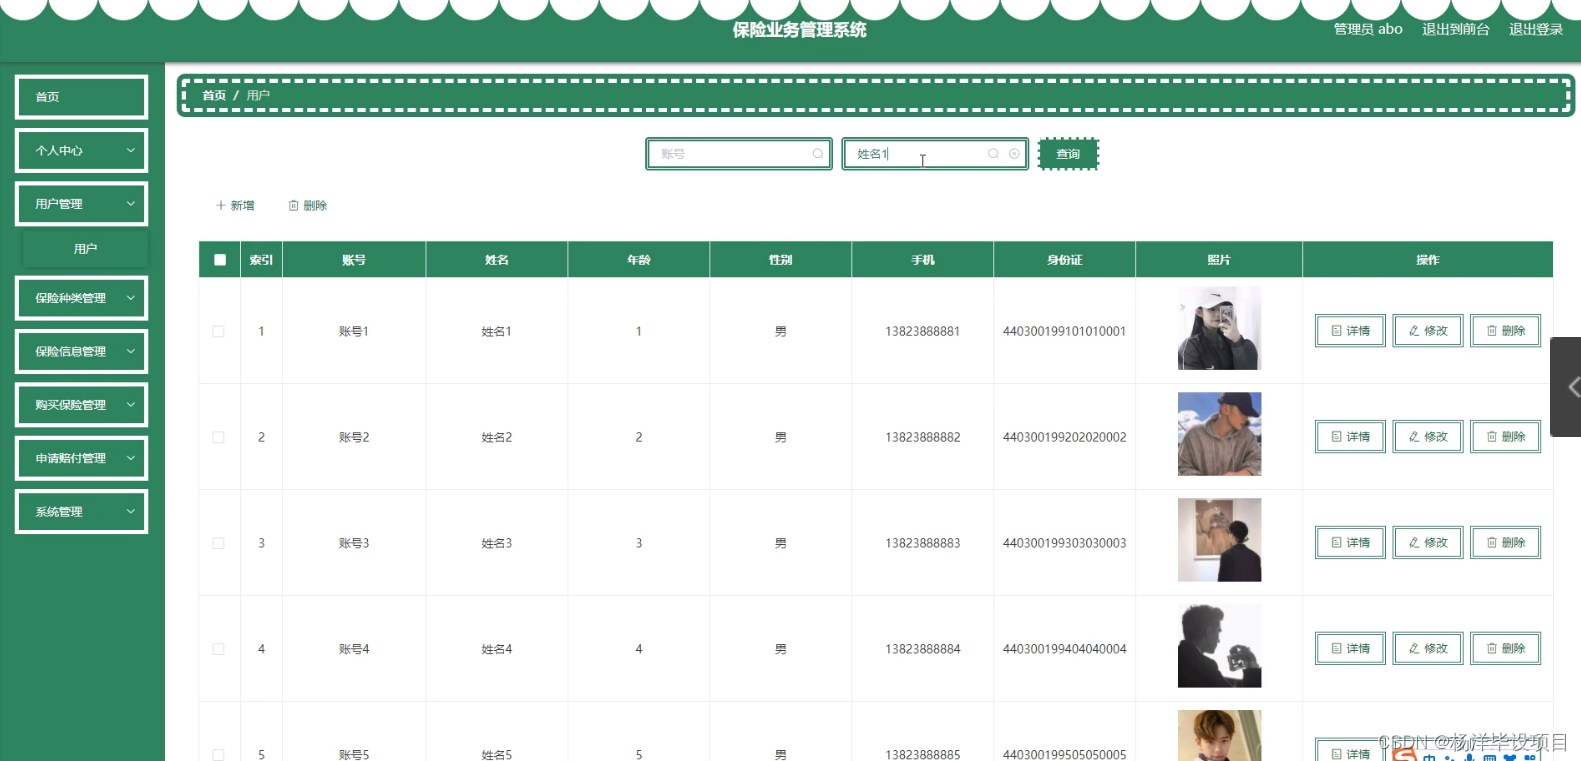The height and width of the screenshot is (761, 1581).
Task: Click the 查询 search button
Action: (x=1068, y=154)
